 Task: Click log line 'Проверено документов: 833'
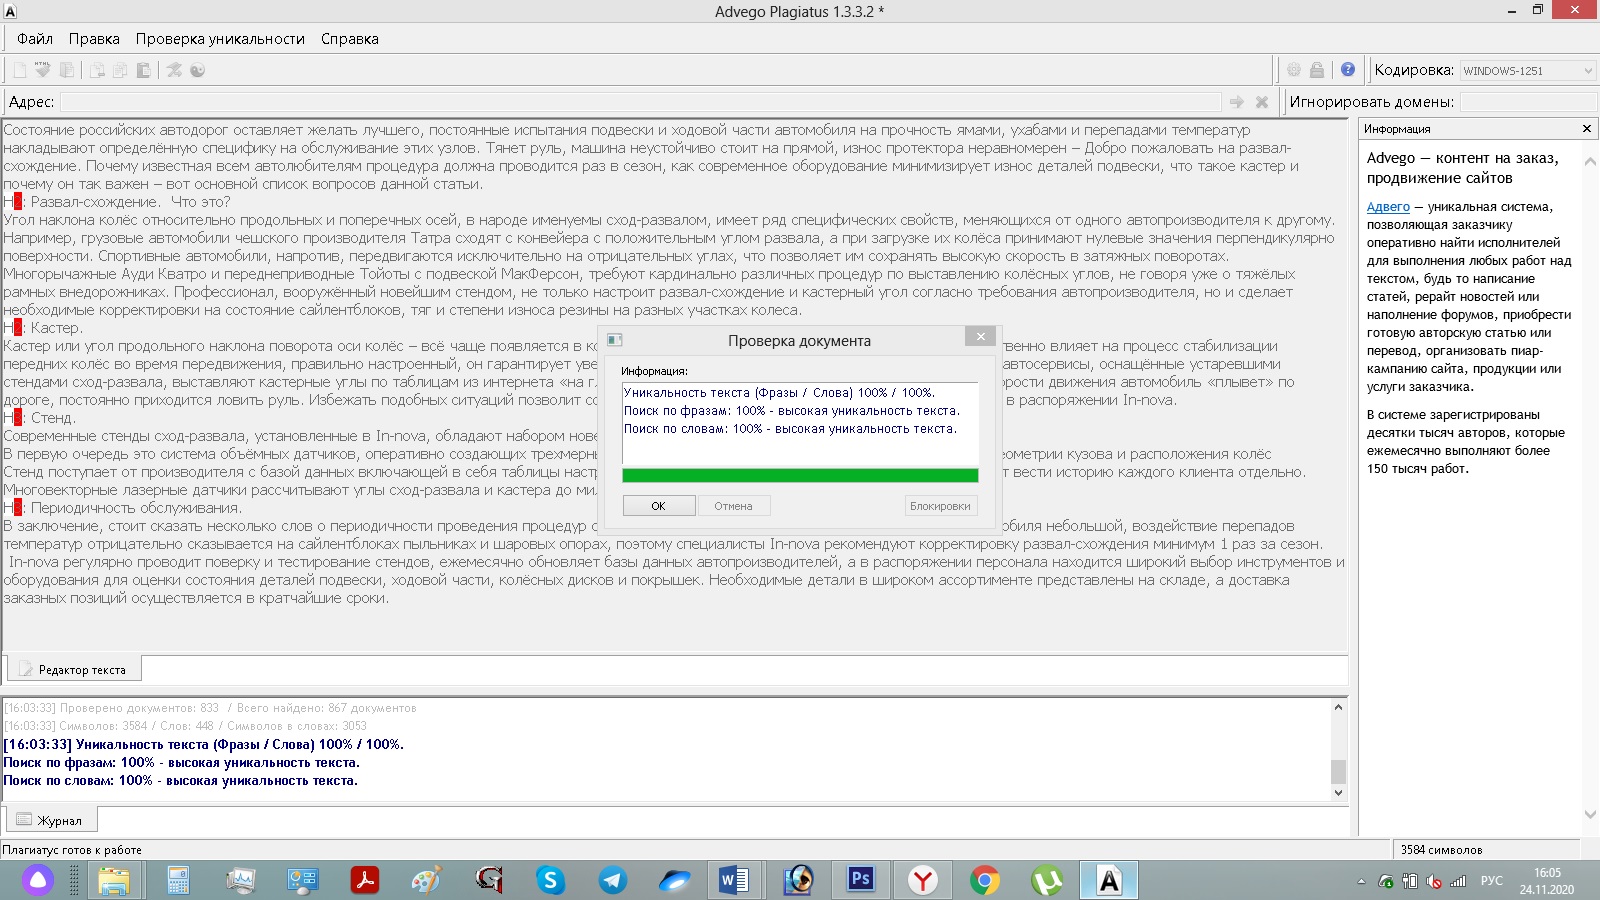click(x=210, y=708)
